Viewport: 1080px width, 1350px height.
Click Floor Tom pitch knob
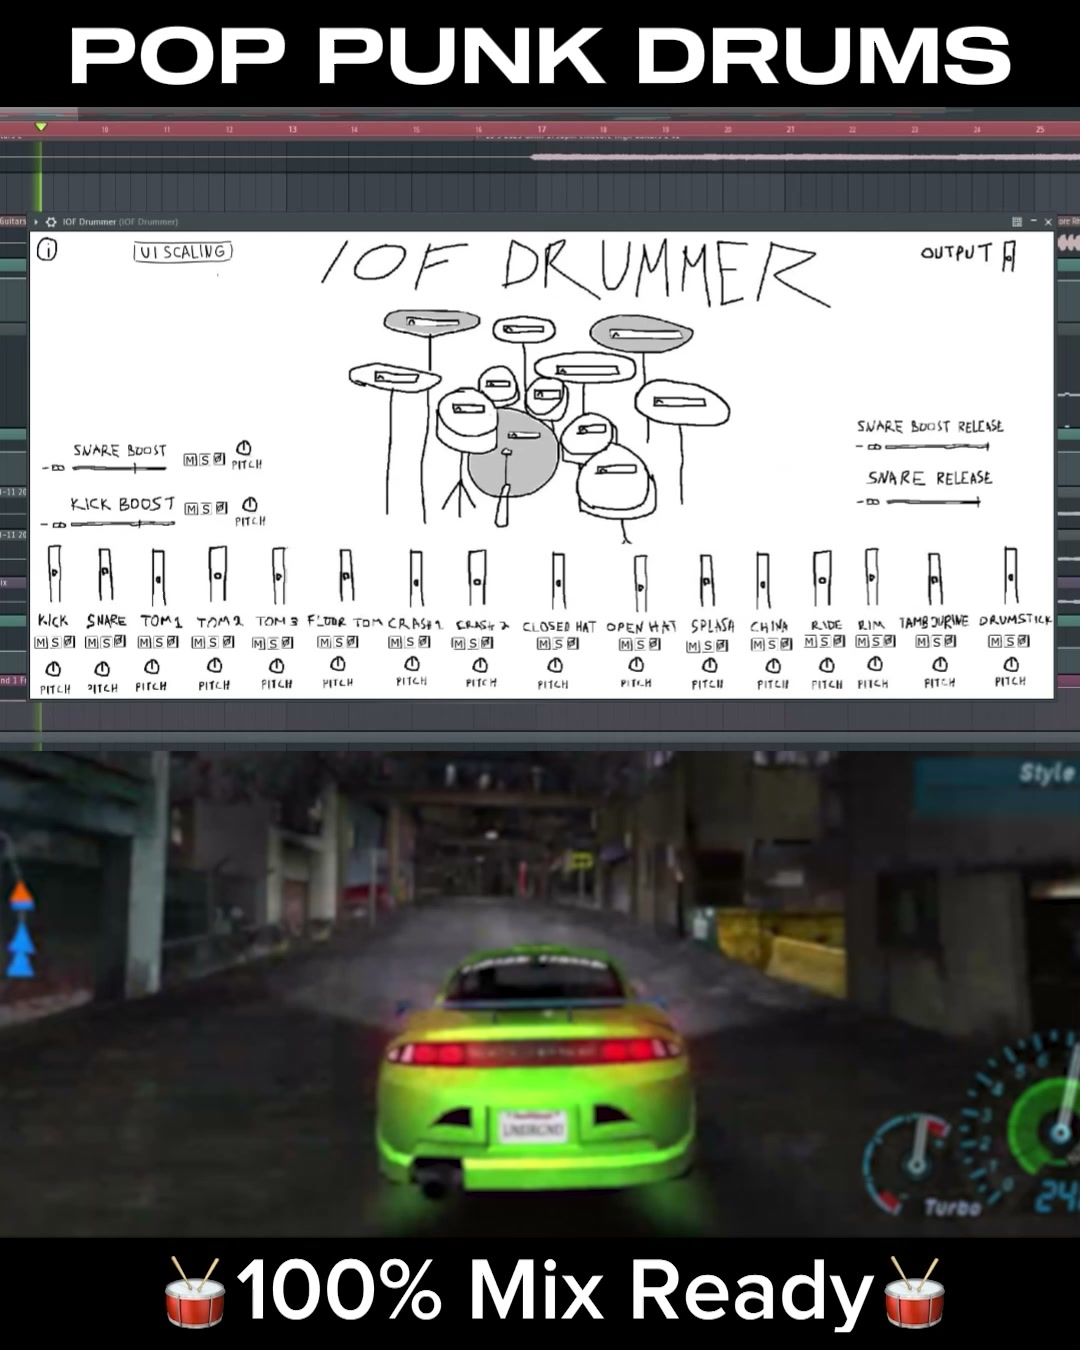coord(338,664)
